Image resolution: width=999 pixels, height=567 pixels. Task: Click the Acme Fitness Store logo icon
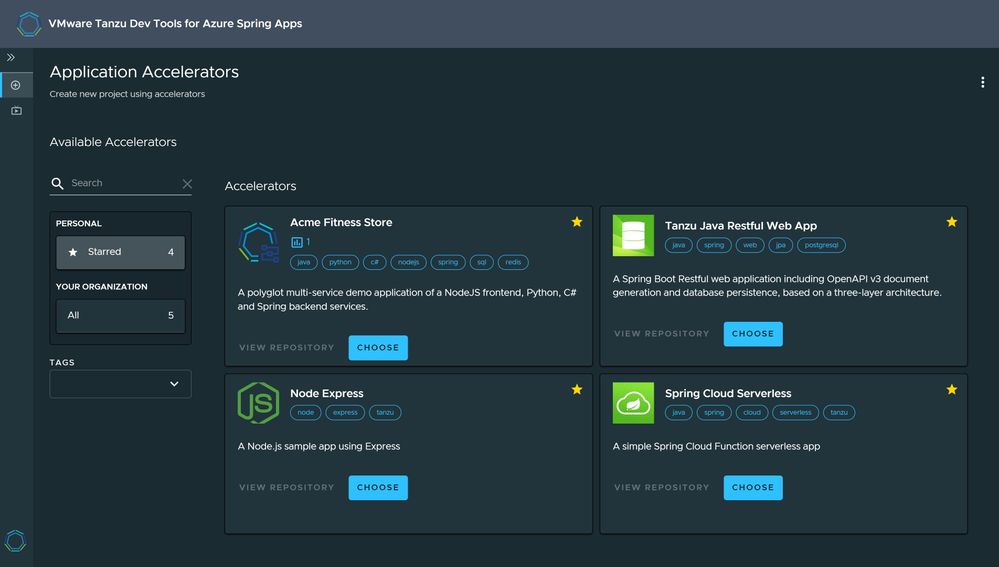(x=258, y=242)
